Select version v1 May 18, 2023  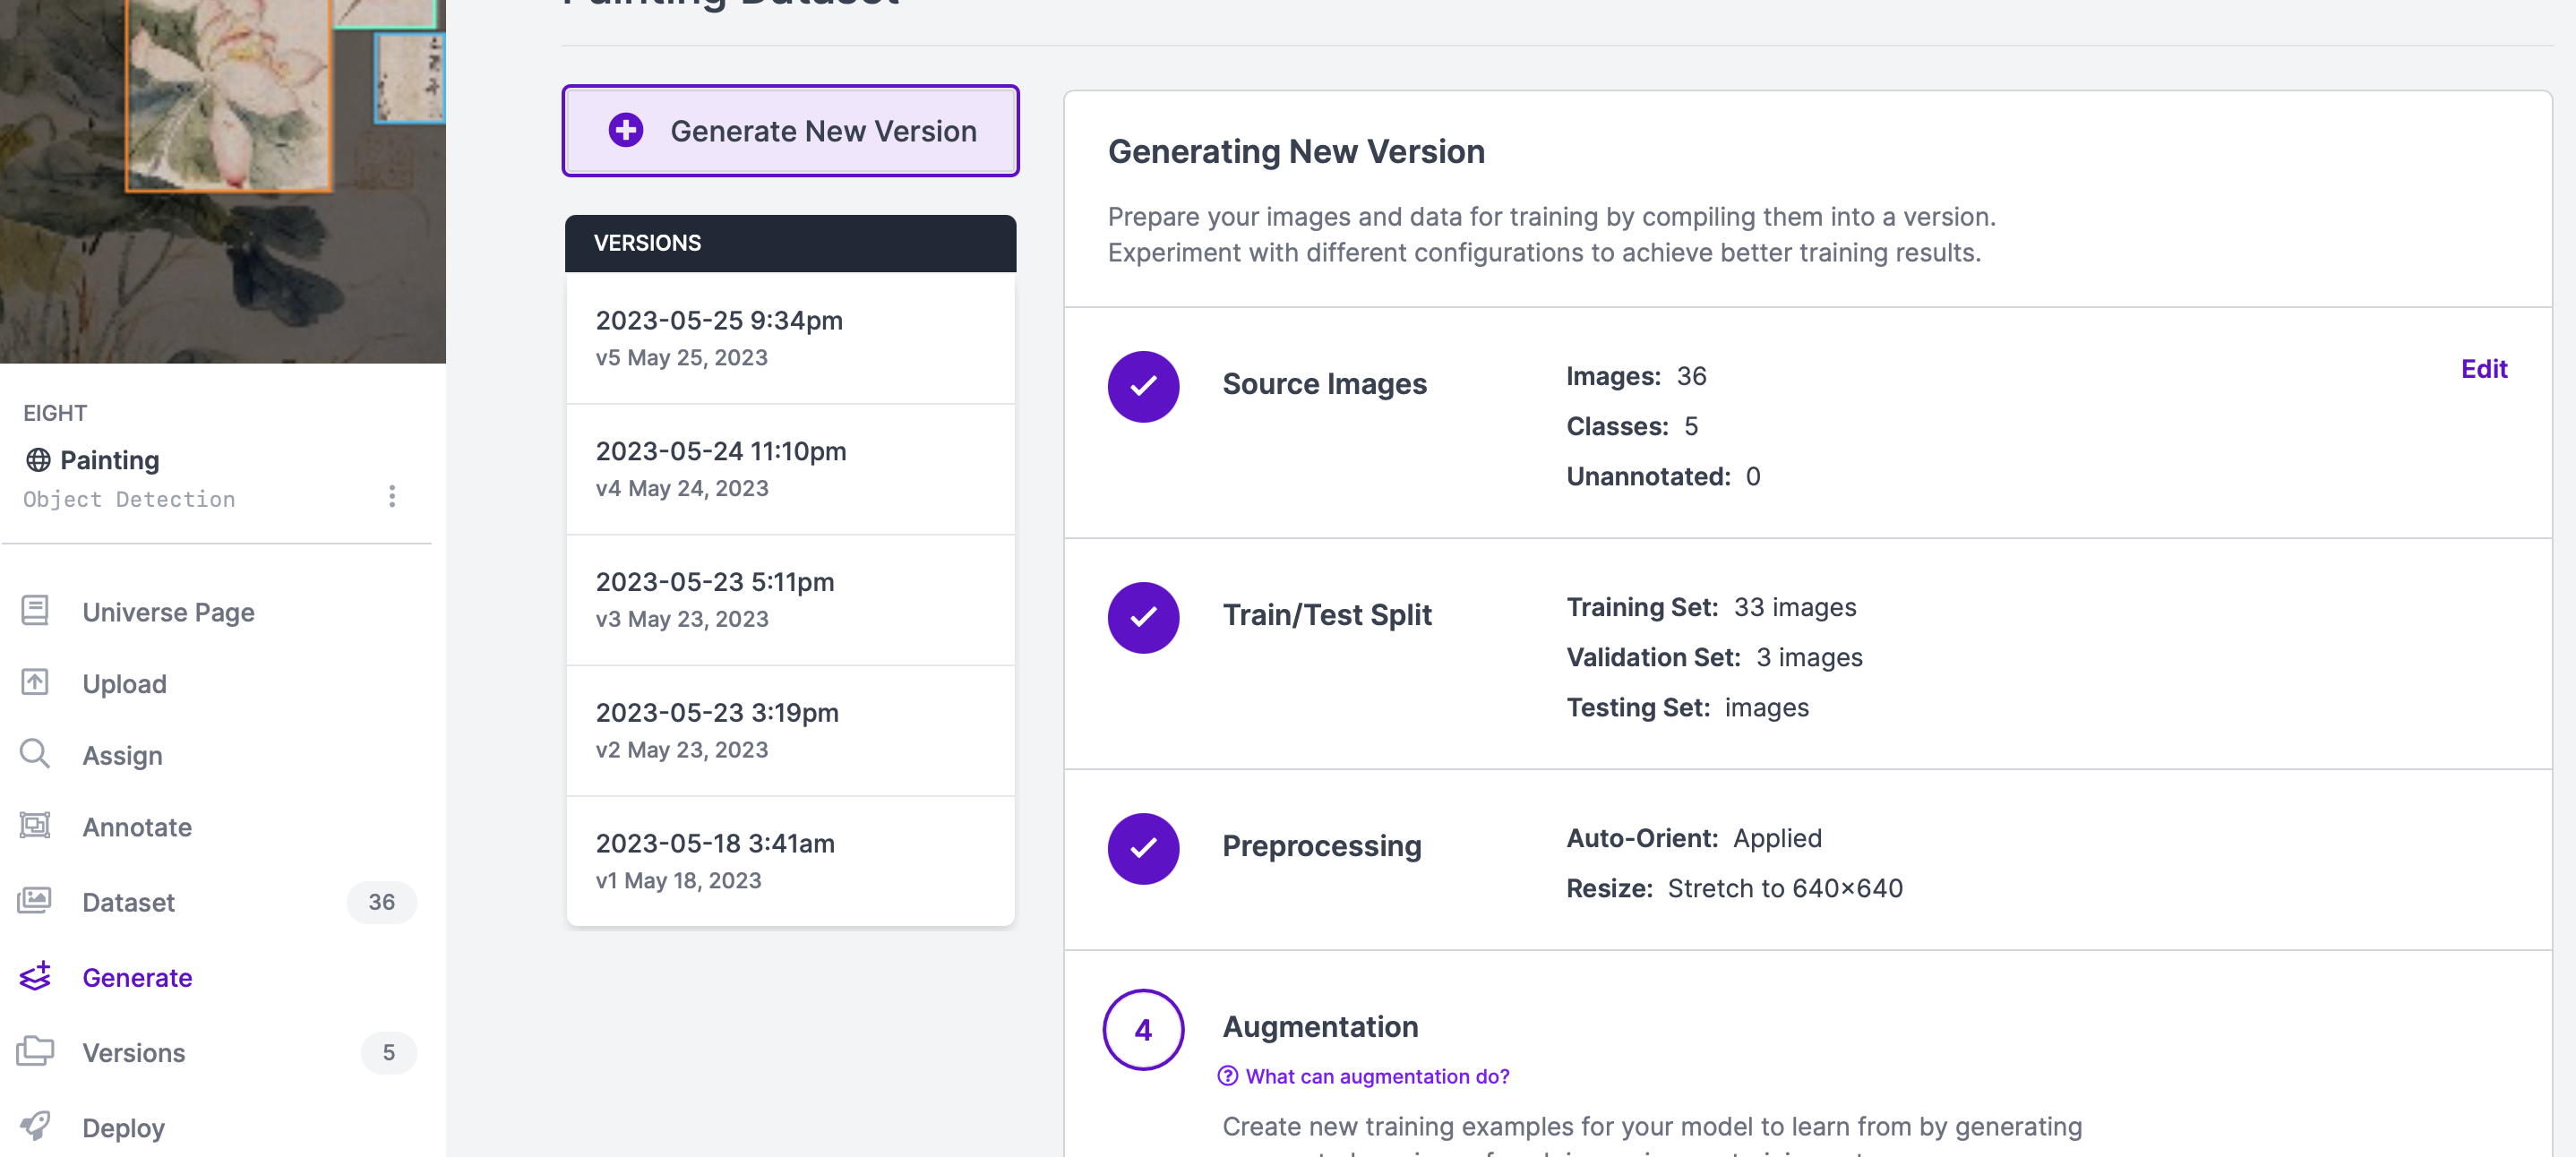[790, 861]
